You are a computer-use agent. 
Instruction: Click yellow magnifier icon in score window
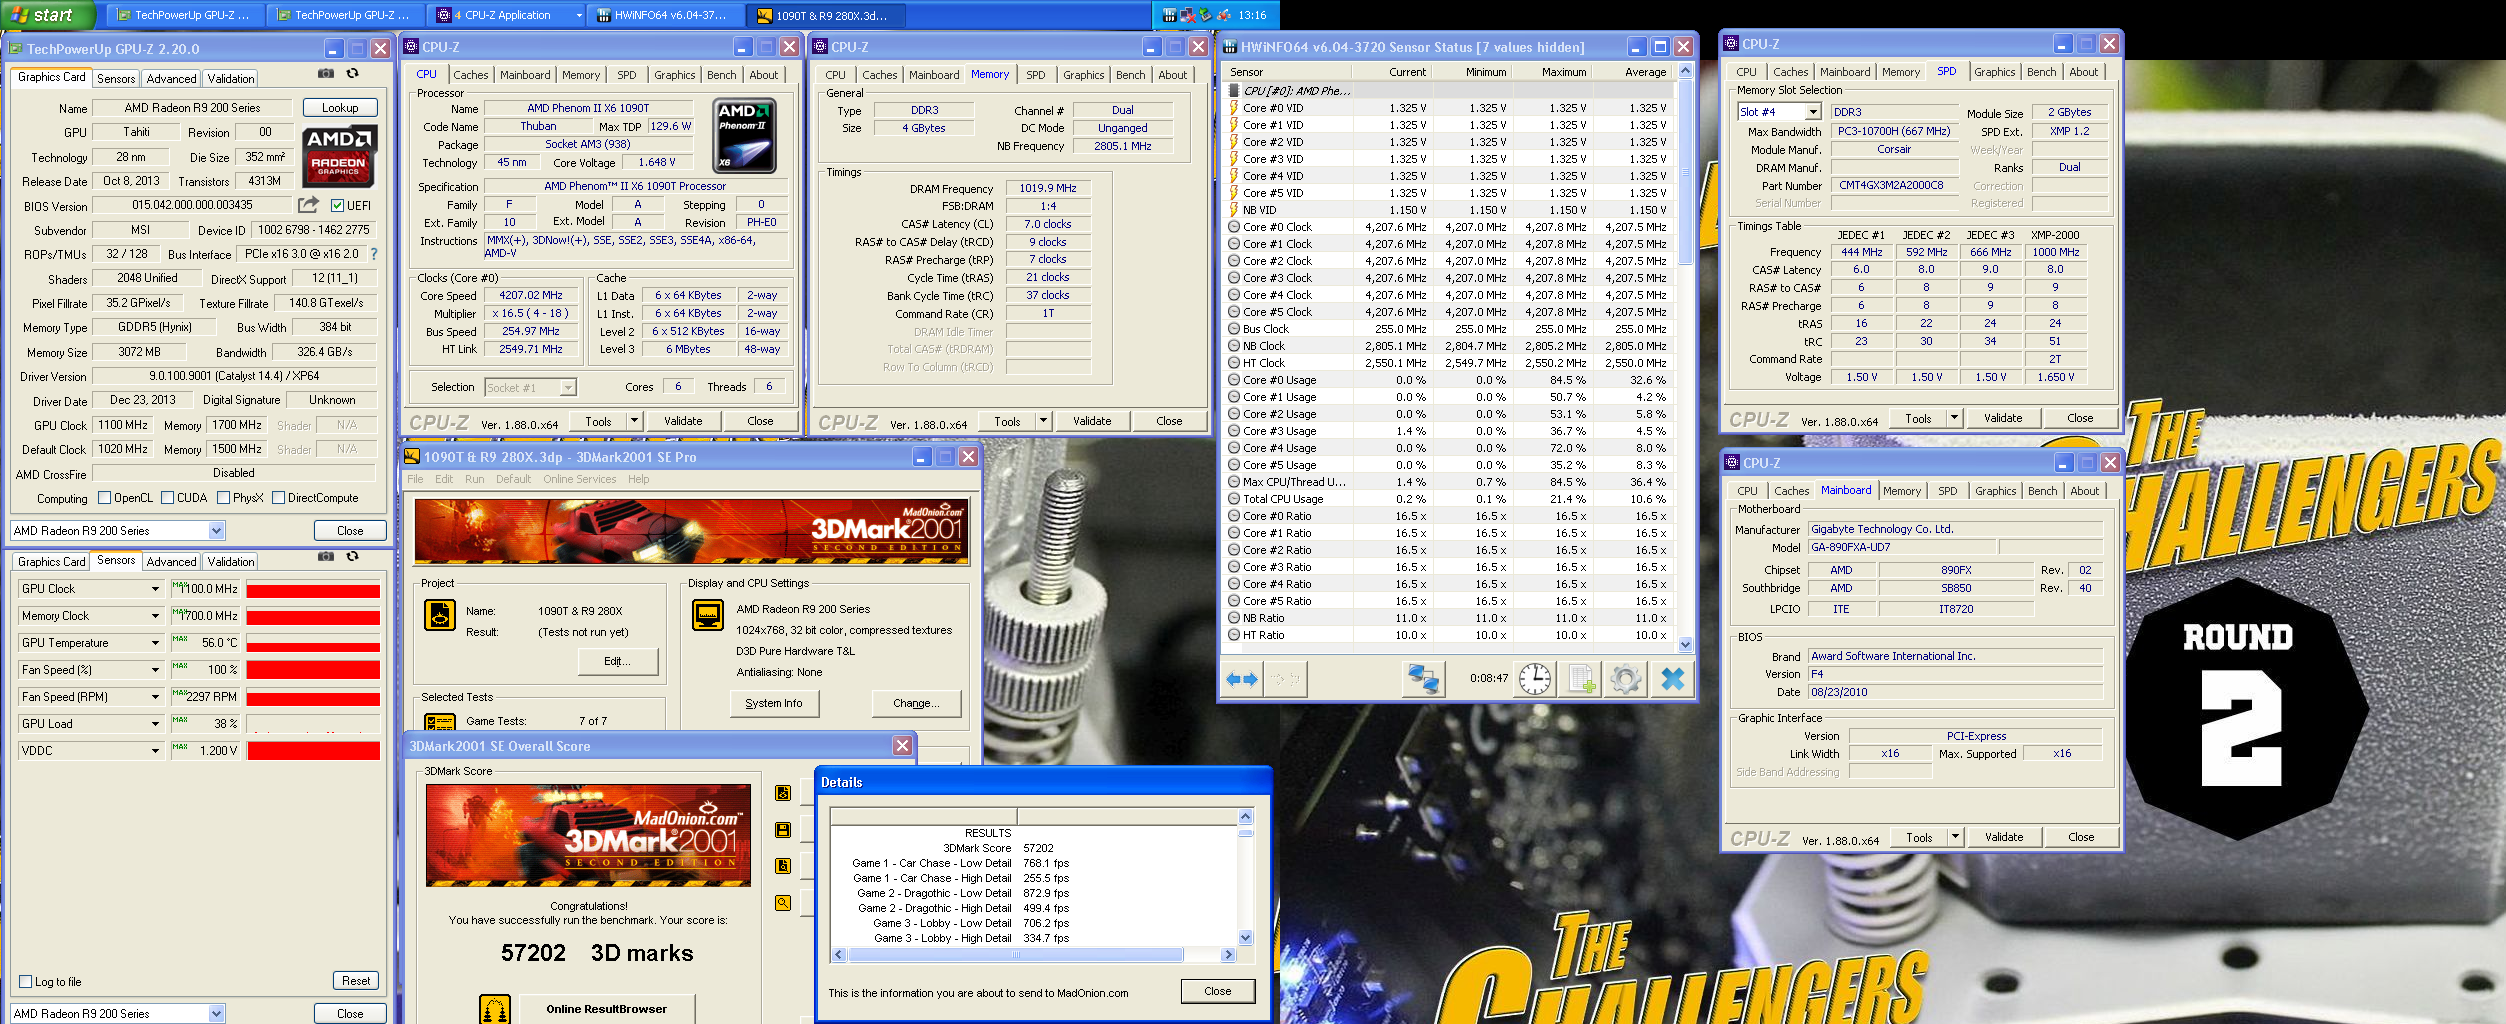tap(783, 903)
